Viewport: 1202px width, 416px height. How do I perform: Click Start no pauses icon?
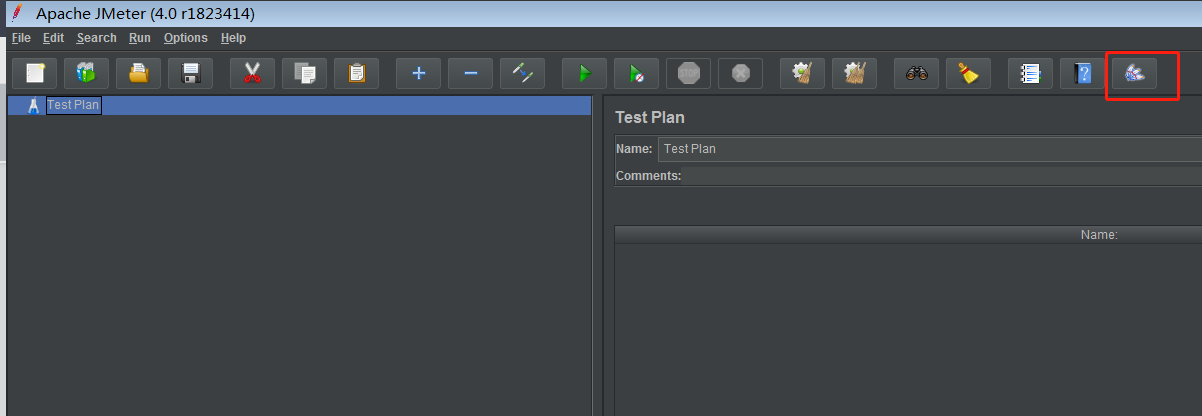pos(636,73)
